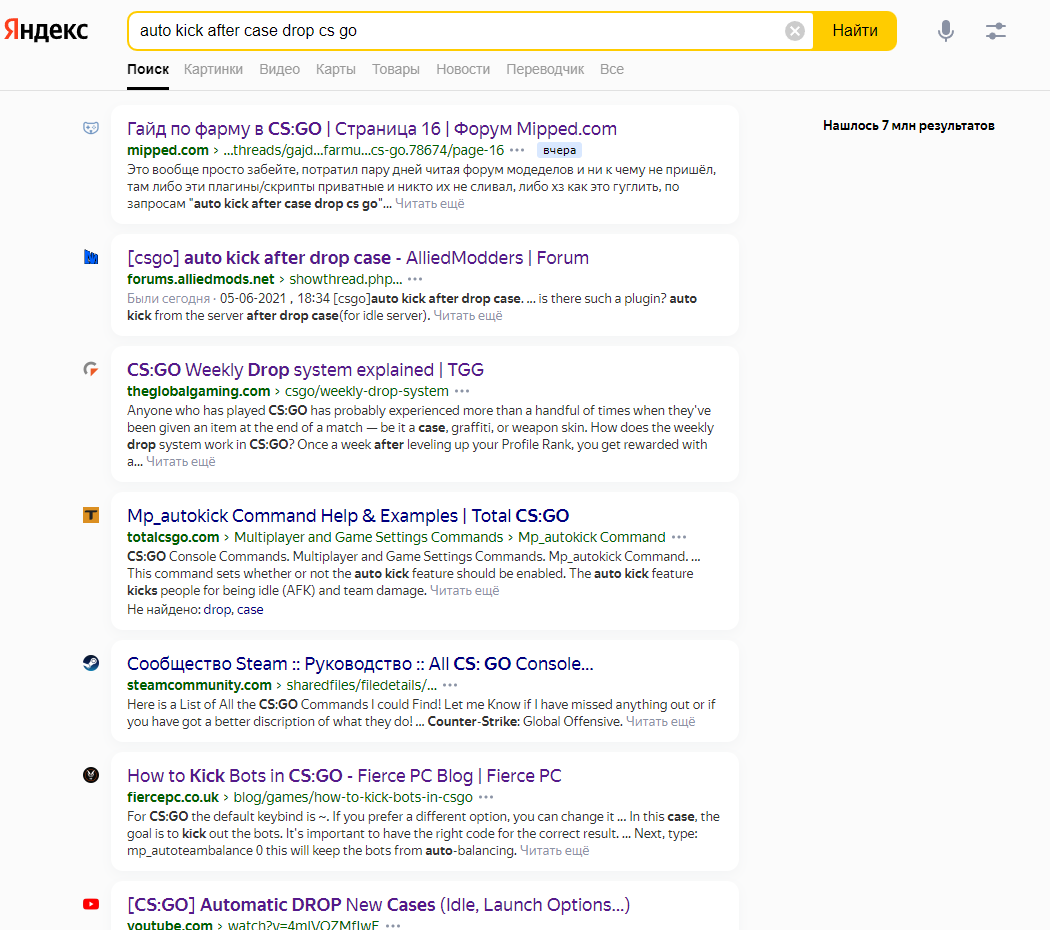
Task: Click the AlliedModders favicon
Action: [x=91, y=256]
